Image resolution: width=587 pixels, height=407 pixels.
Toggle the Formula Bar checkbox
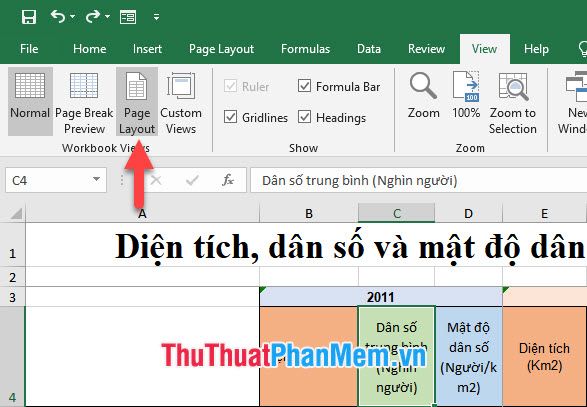304,86
